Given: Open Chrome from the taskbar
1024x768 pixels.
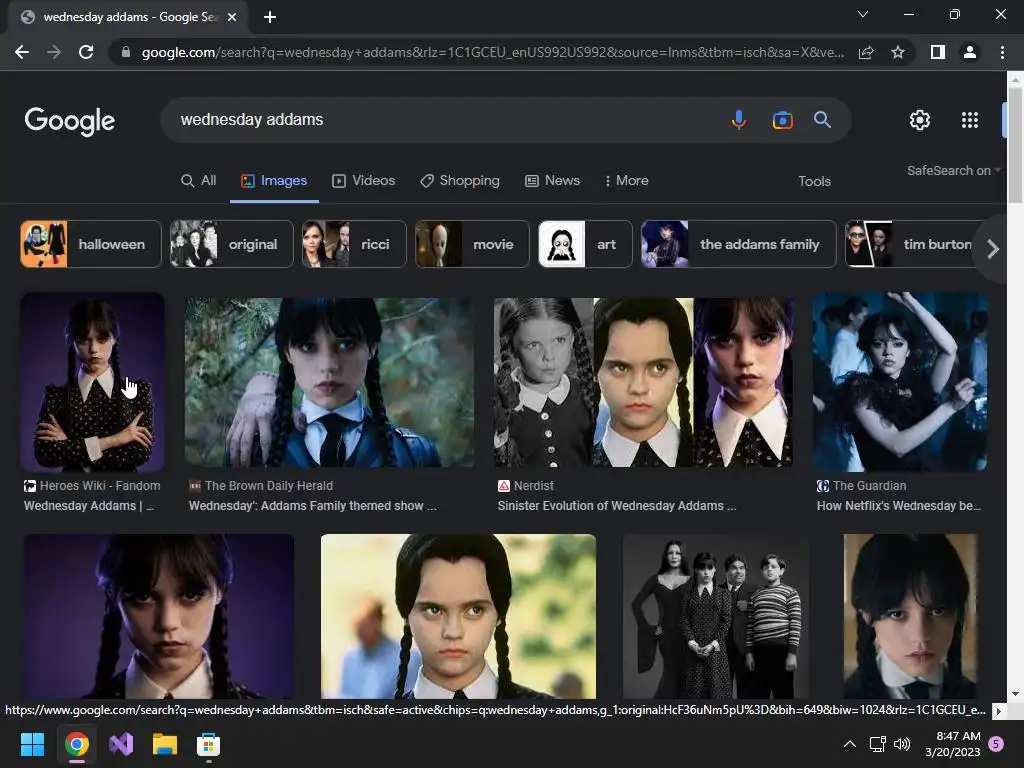Looking at the screenshot, I should (x=76, y=744).
